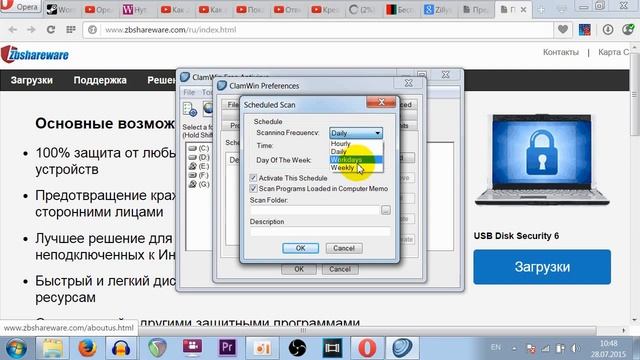Viewport: 640px width, 360px height.
Task: Choose Hourly in the frequency list
Action: (x=356, y=144)
